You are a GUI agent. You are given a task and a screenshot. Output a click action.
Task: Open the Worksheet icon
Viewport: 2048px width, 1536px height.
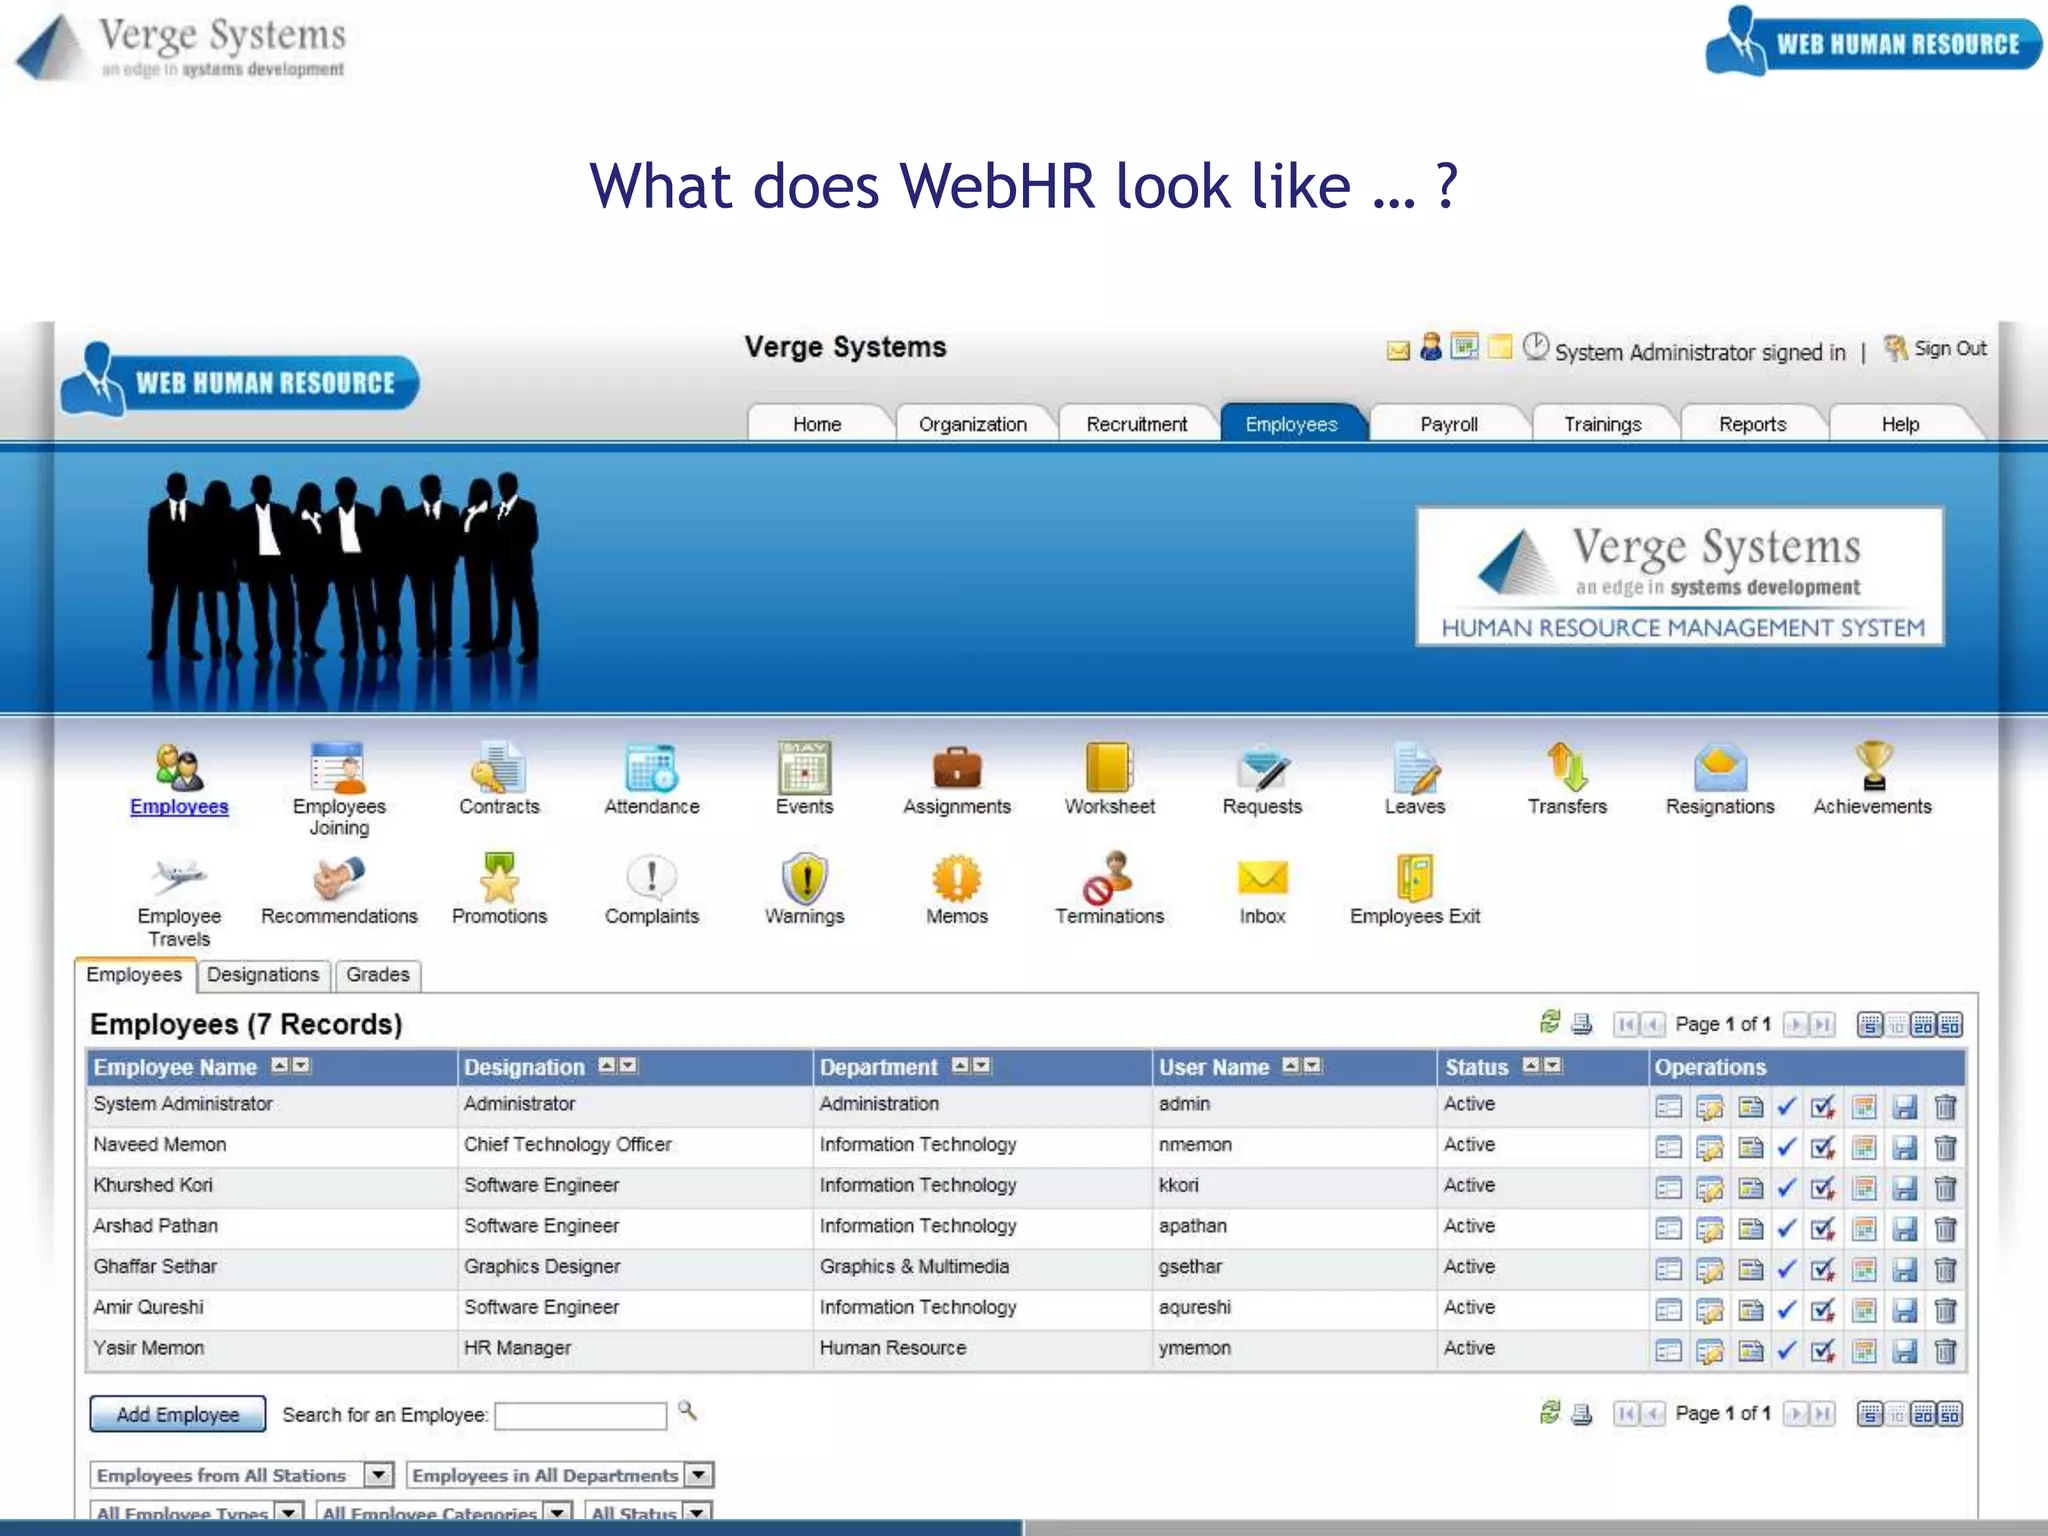point(1109,767)
